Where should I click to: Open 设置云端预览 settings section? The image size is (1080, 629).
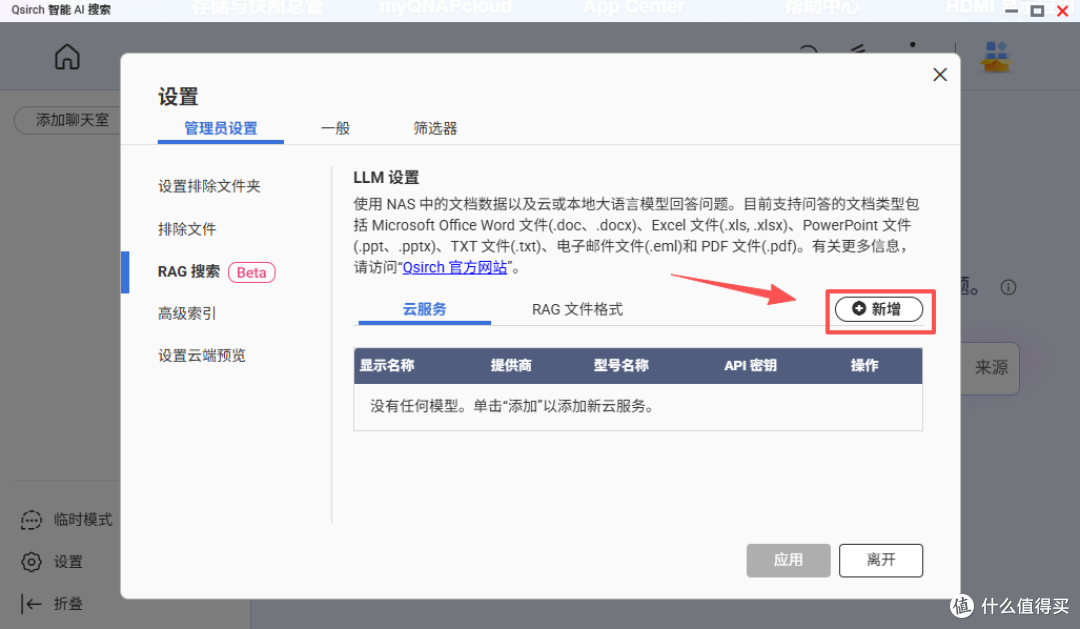(x=202, y=355)
